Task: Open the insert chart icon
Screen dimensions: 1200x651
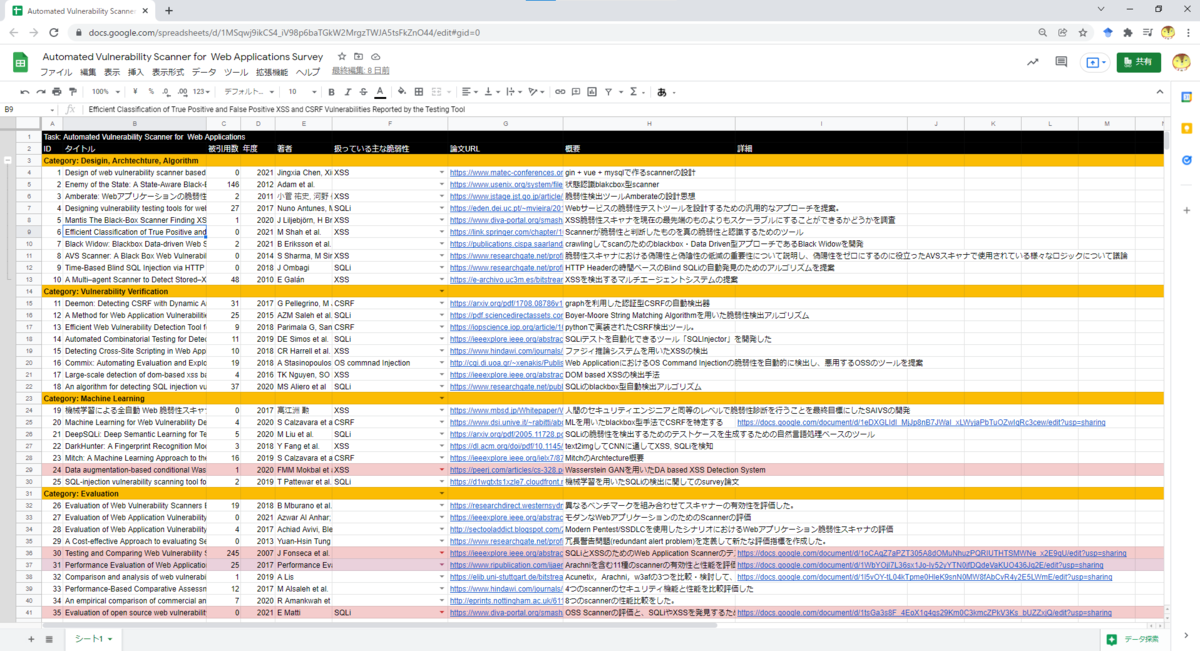Action: 593,91
